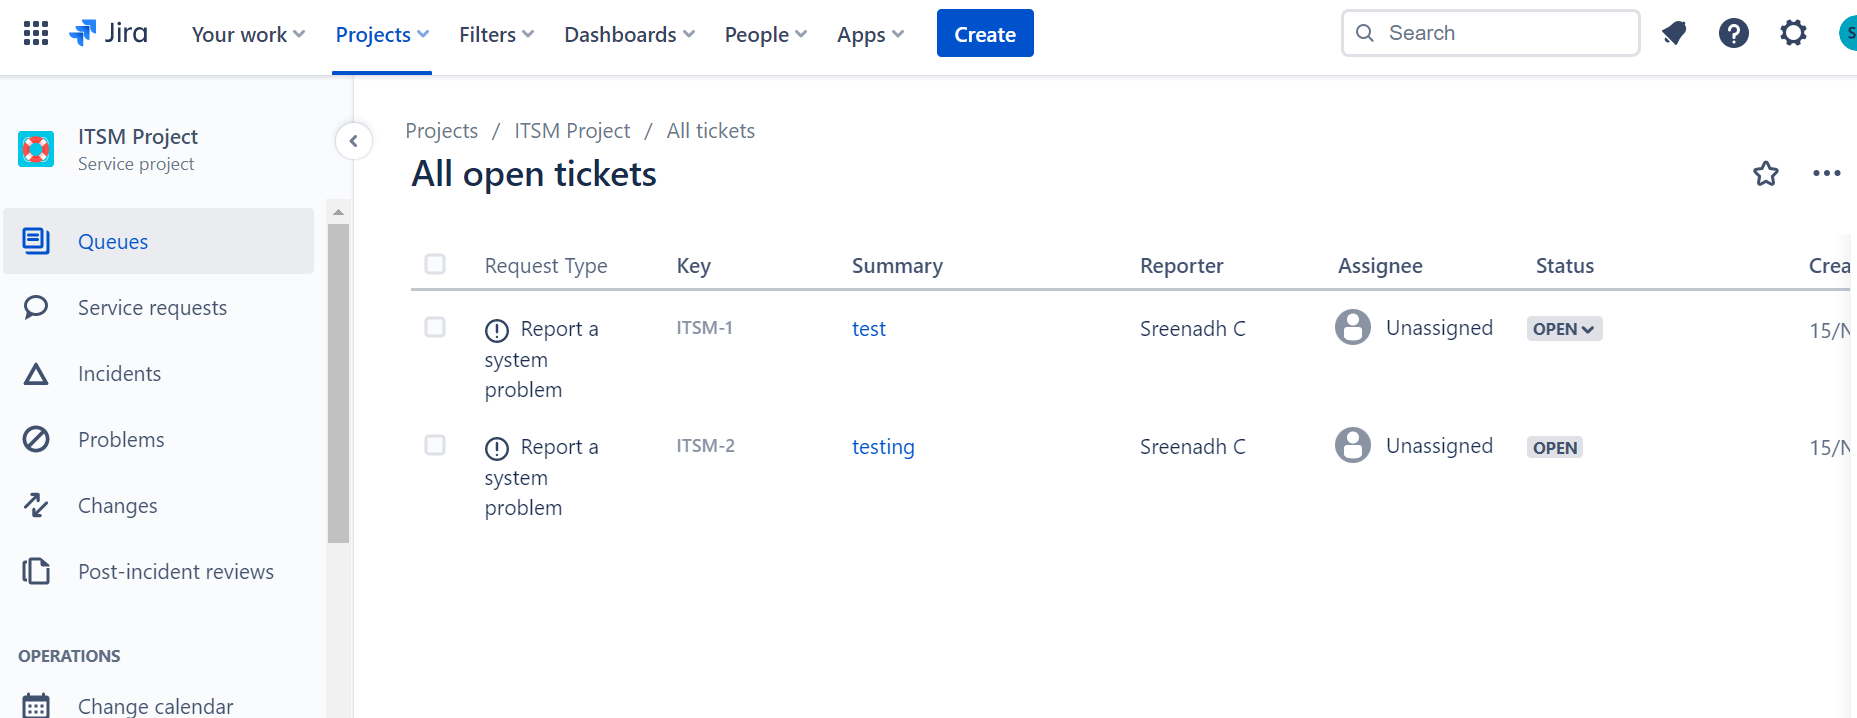Expand the Dashboards dropdown menu
Image resolution: width=1857 pixels, height=718 pixels.
pyautogui.click(x=629, y=35)
